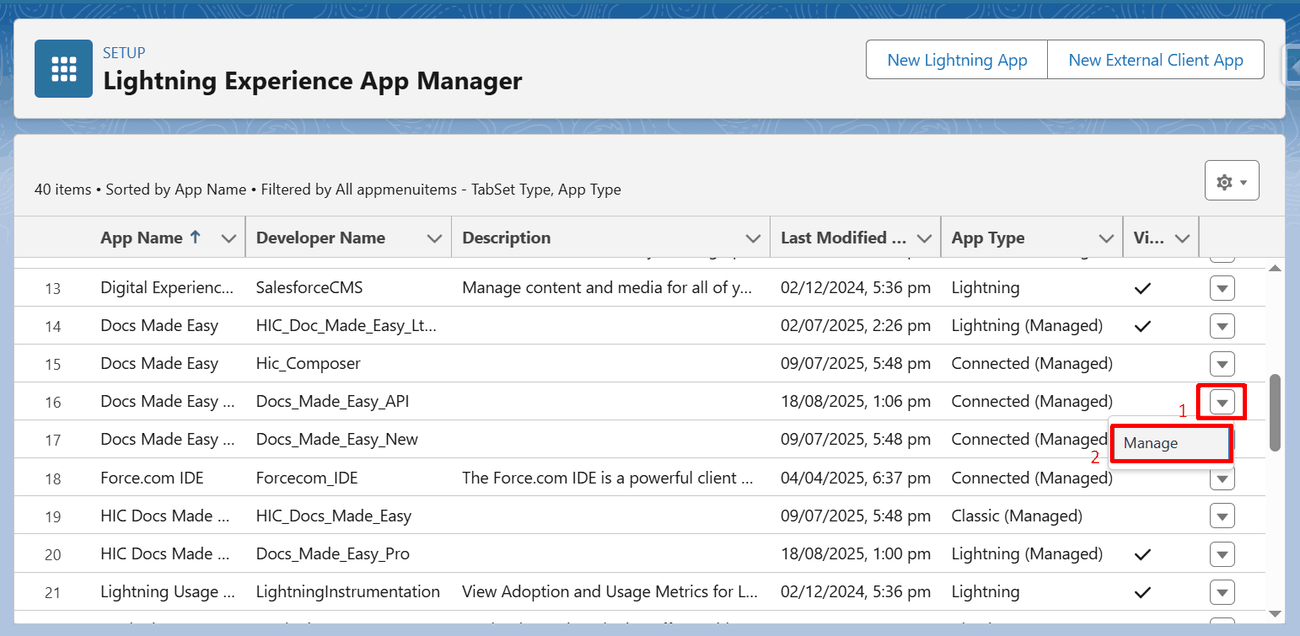Screen dimensions: 1300x636
Task: Click the Docs_Made_Easy_Pro cell
Action: click(333, 554)
